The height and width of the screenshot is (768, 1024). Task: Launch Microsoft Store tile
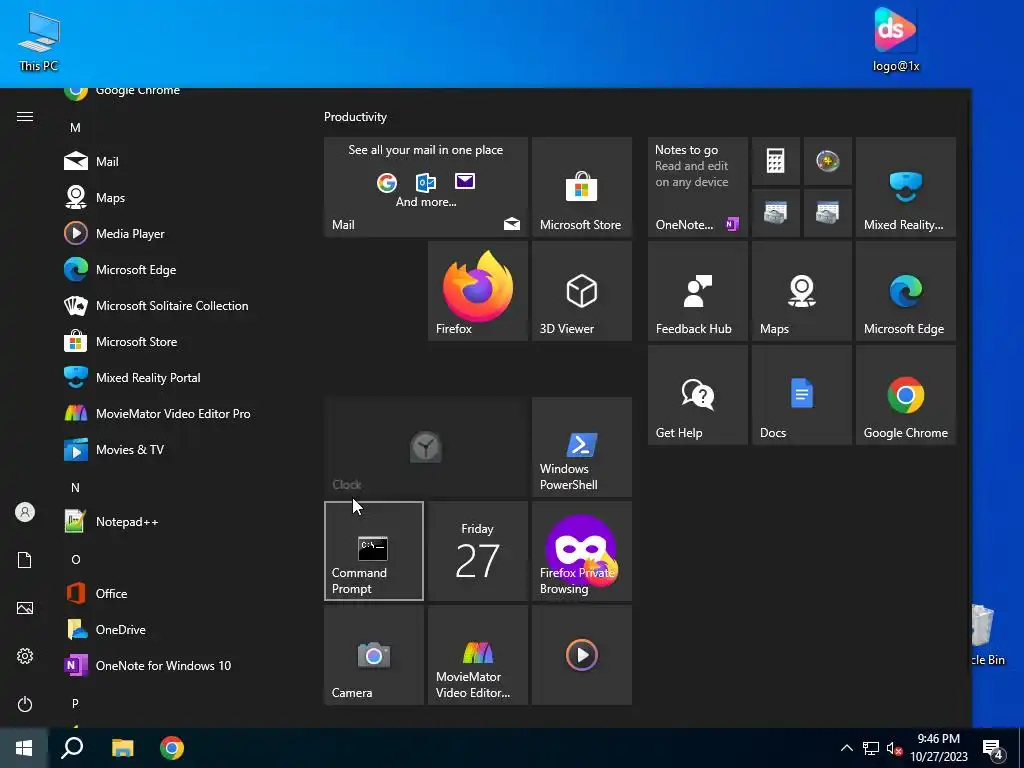[582, 187]
